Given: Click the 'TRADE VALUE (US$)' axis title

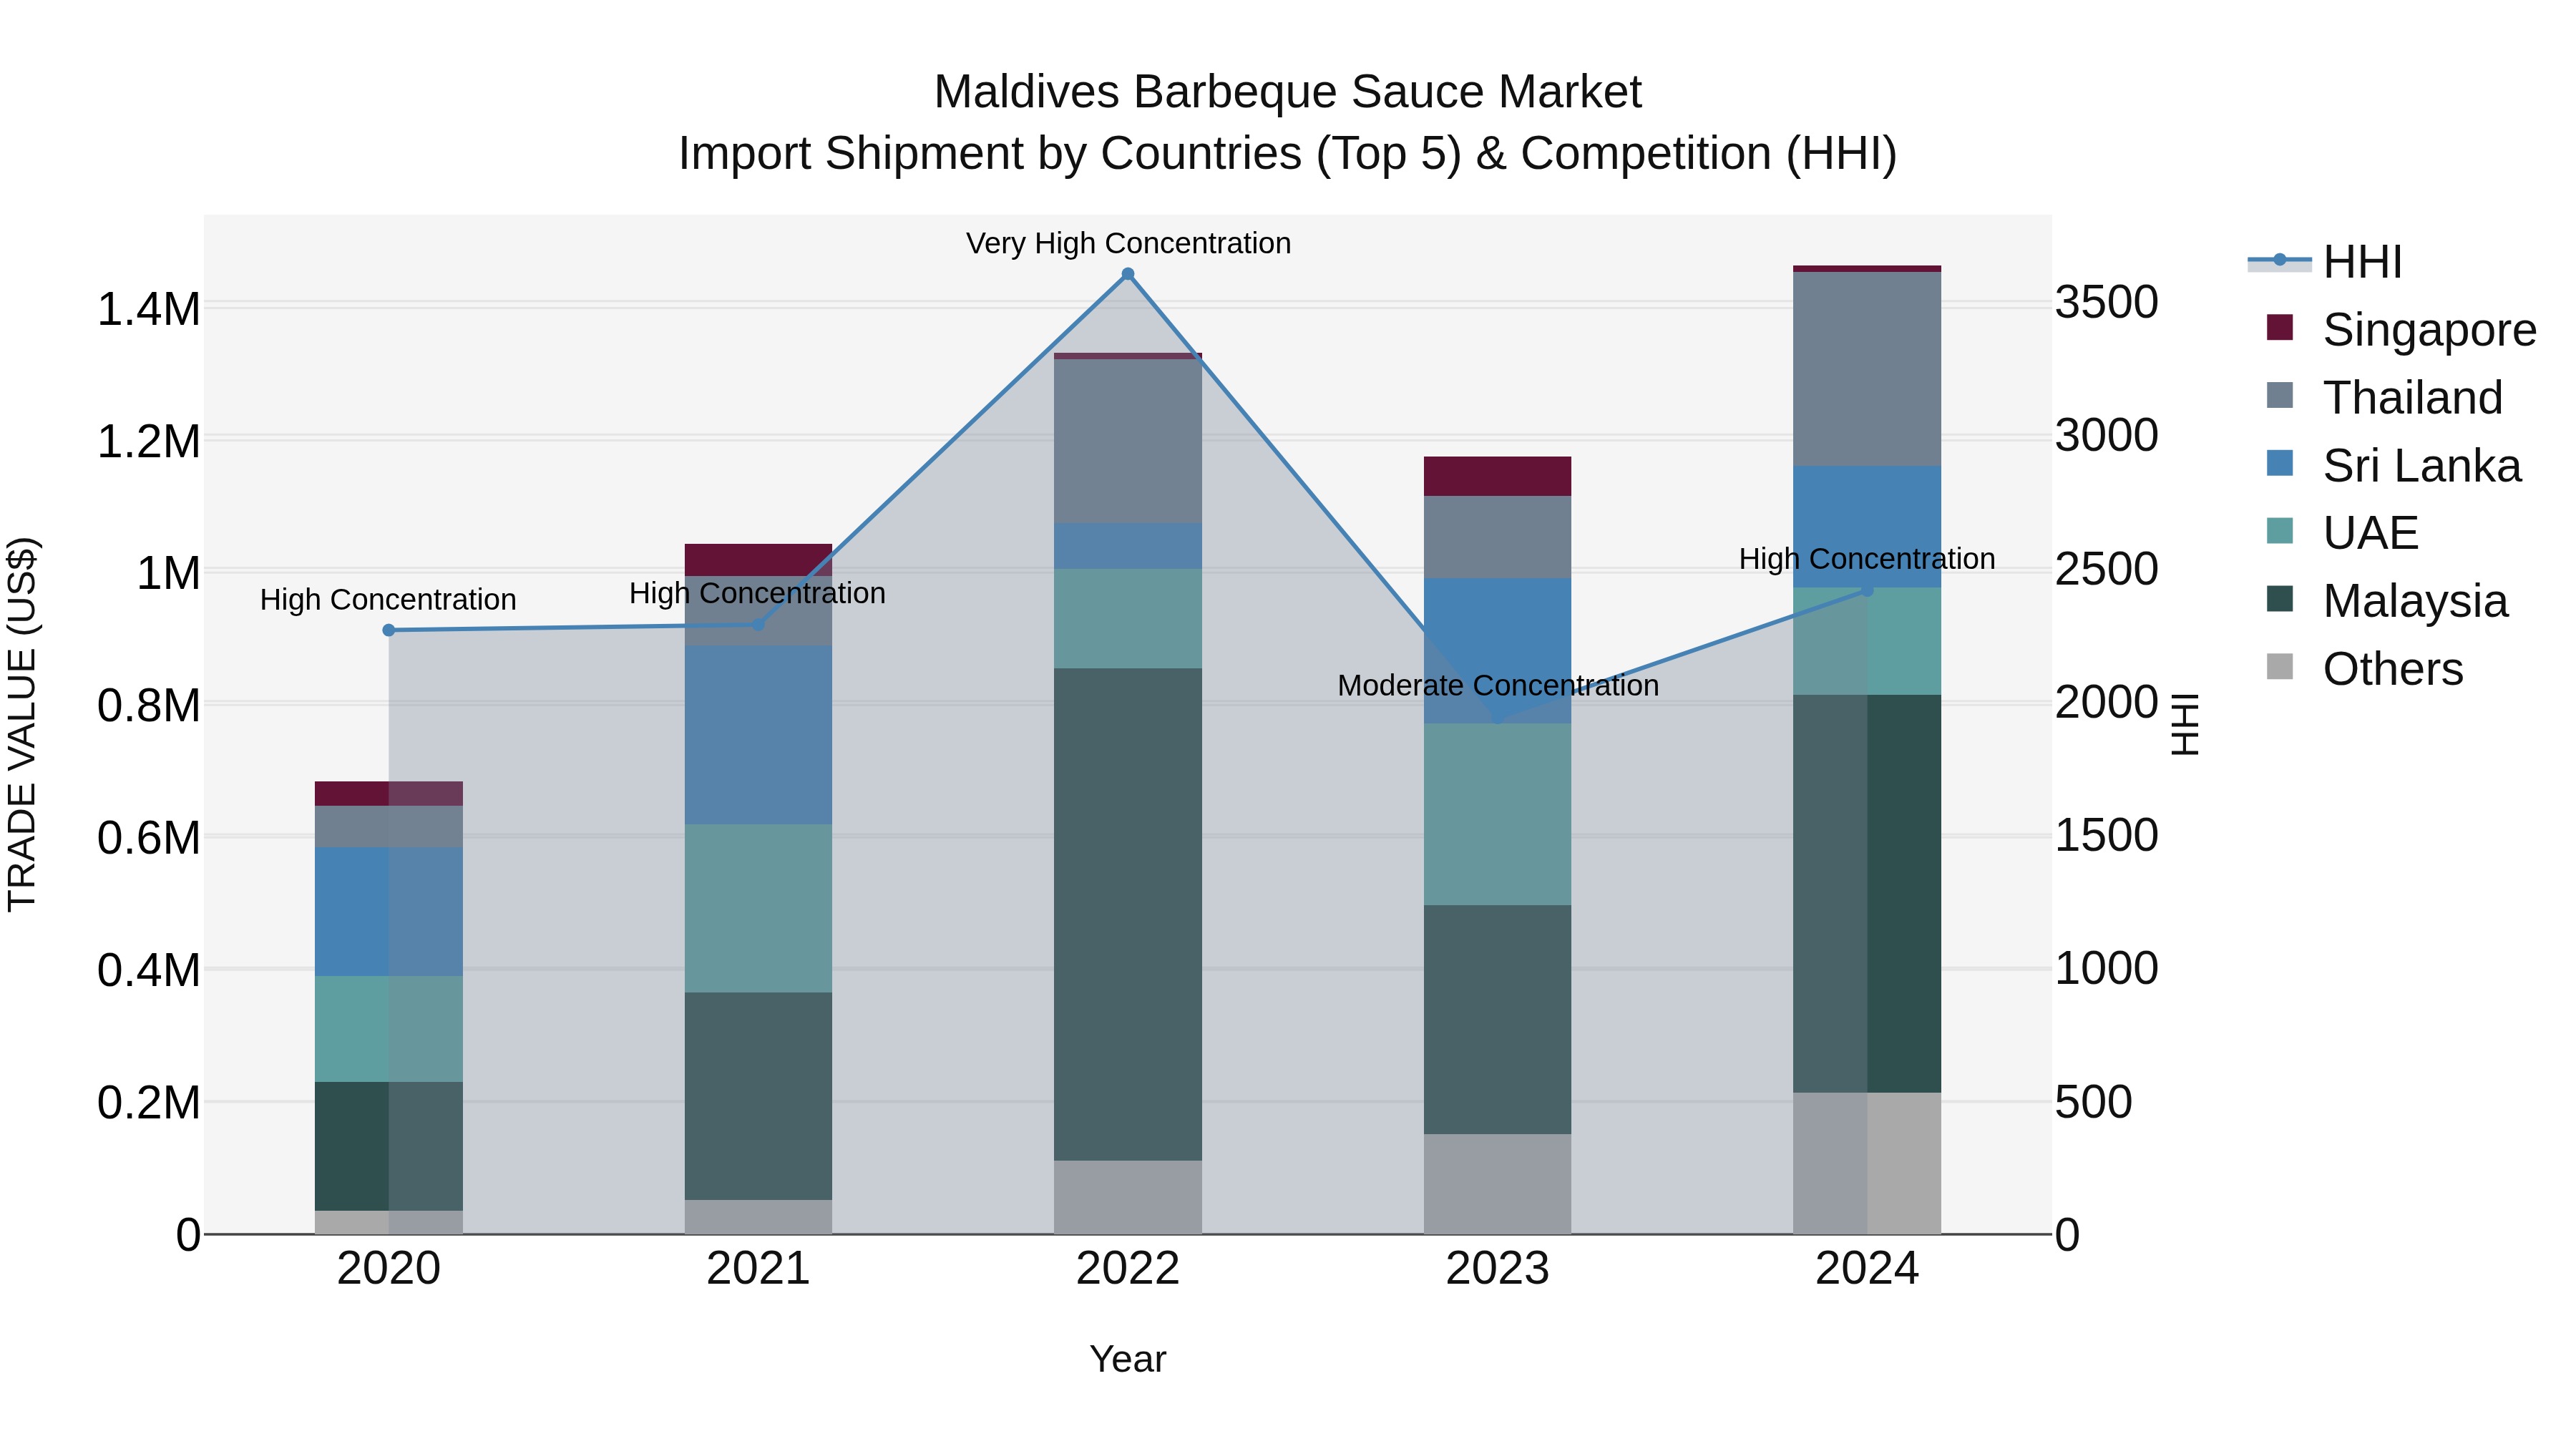Looking at the screenshot, I should point(22,725).
